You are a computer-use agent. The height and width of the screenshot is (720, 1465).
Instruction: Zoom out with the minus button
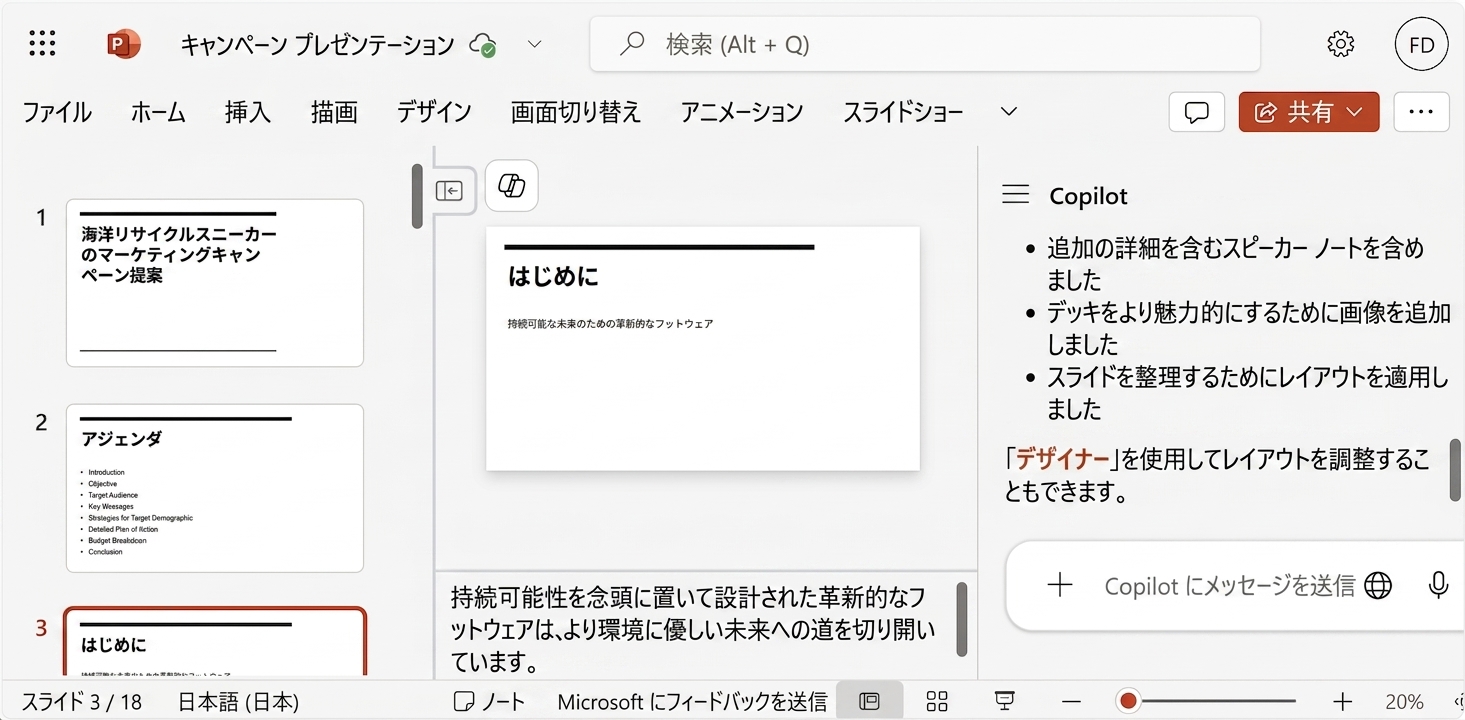coord(1071,701)
